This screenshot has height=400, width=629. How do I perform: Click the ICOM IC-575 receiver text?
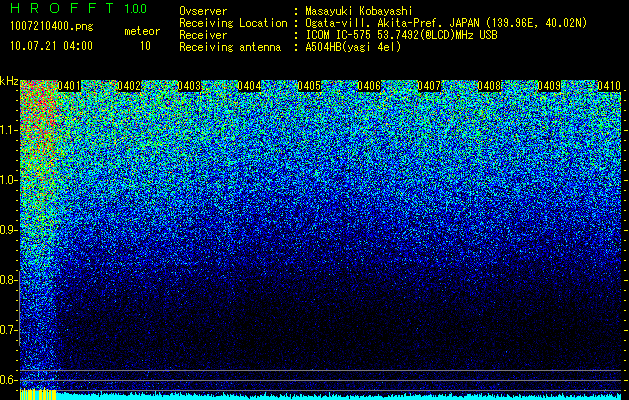[x=401, y=35]
